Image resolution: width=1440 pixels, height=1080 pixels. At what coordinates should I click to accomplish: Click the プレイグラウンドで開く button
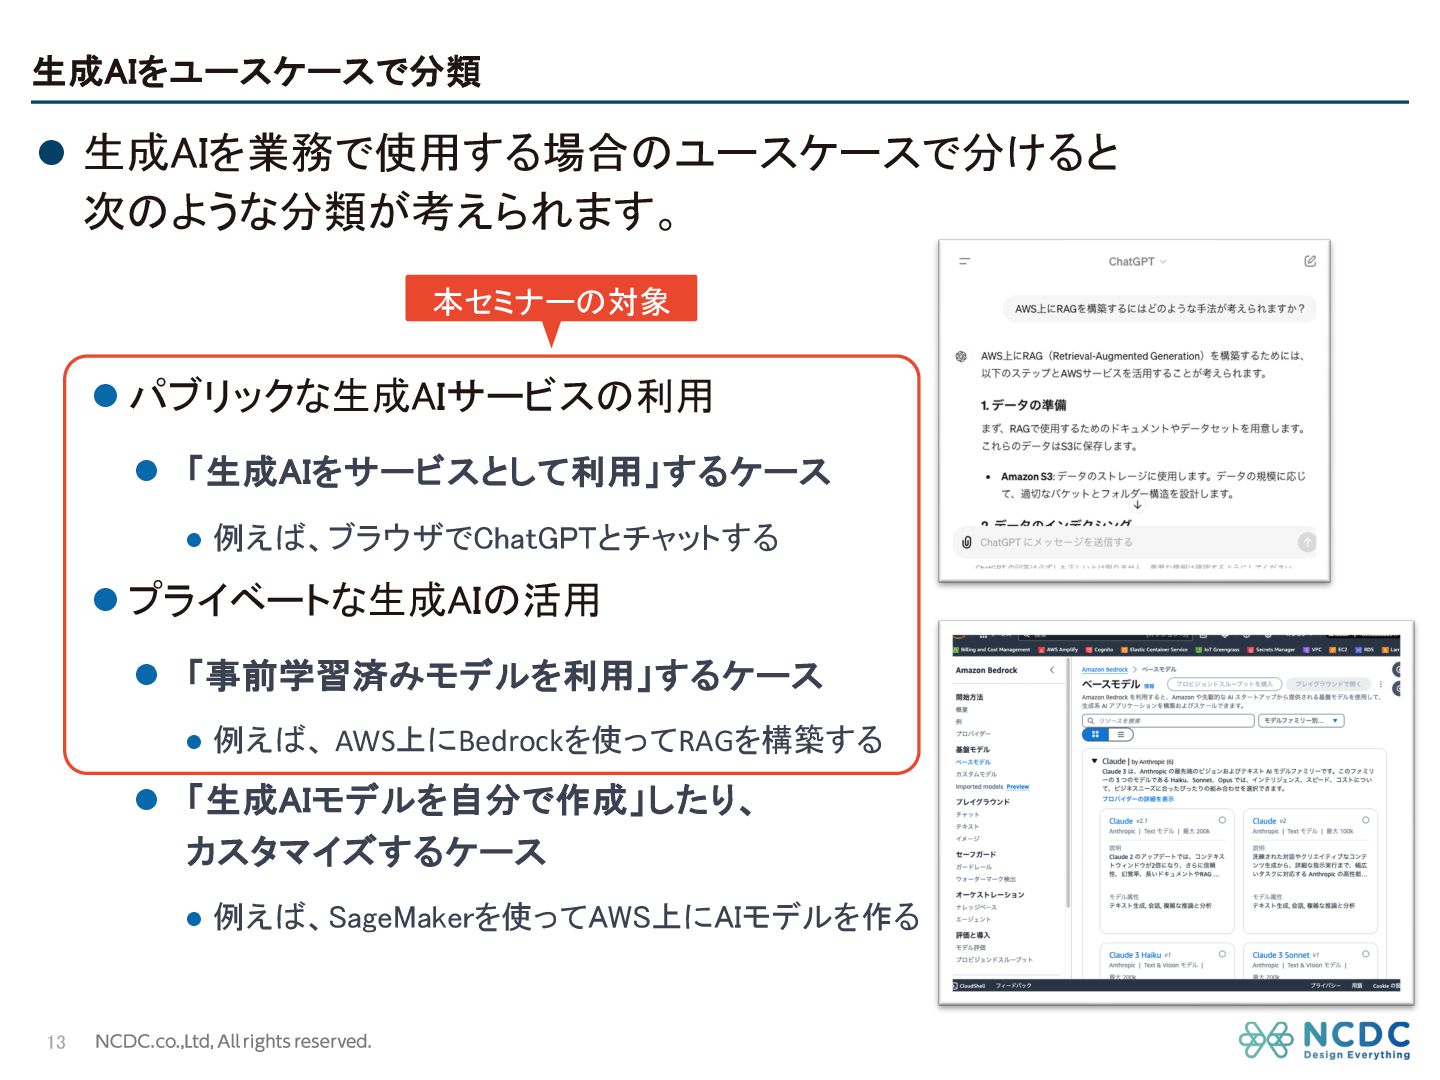[1329, 684]
